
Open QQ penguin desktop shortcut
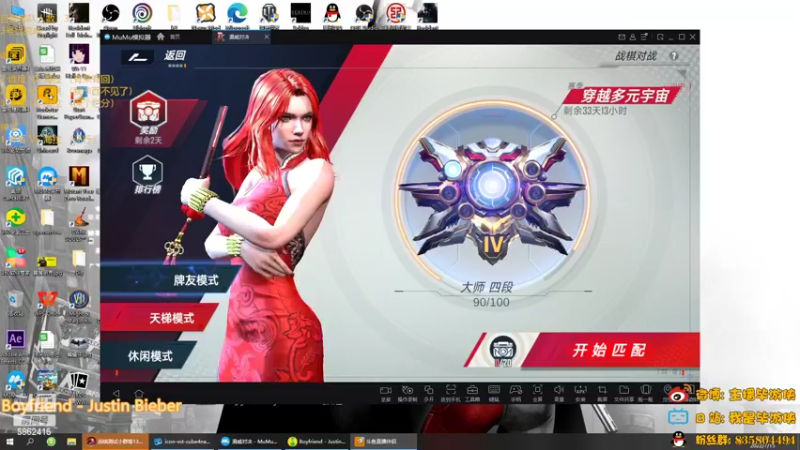click(x=332, y=15)
